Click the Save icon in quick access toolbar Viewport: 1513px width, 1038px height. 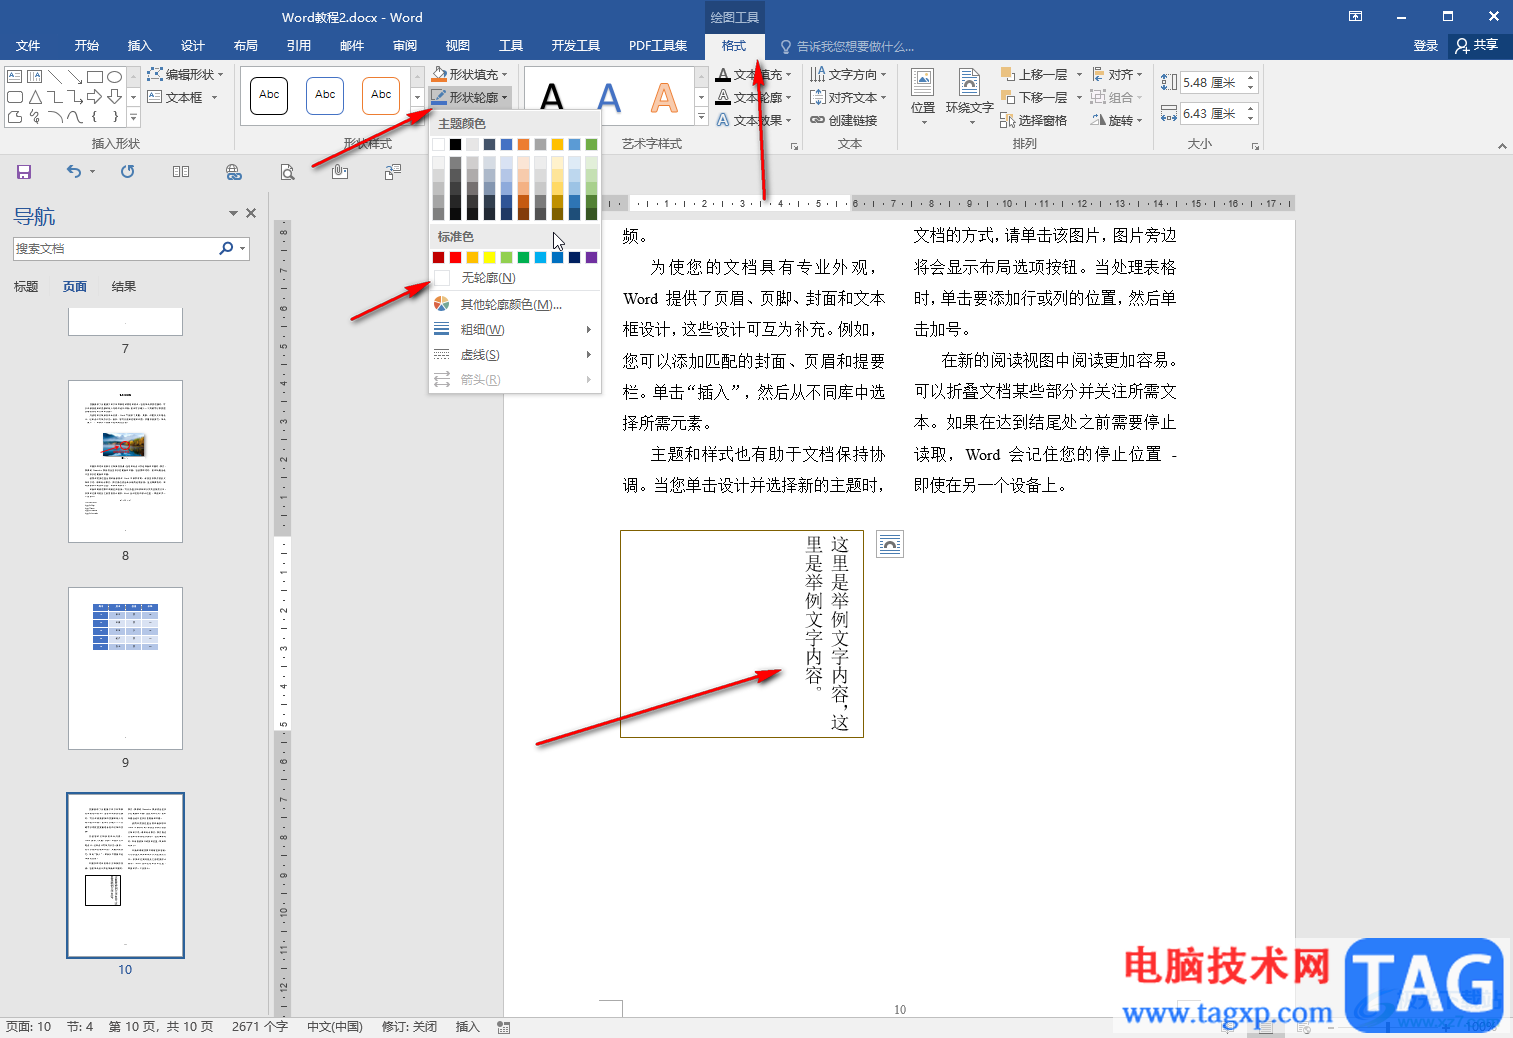click(24, 172)
